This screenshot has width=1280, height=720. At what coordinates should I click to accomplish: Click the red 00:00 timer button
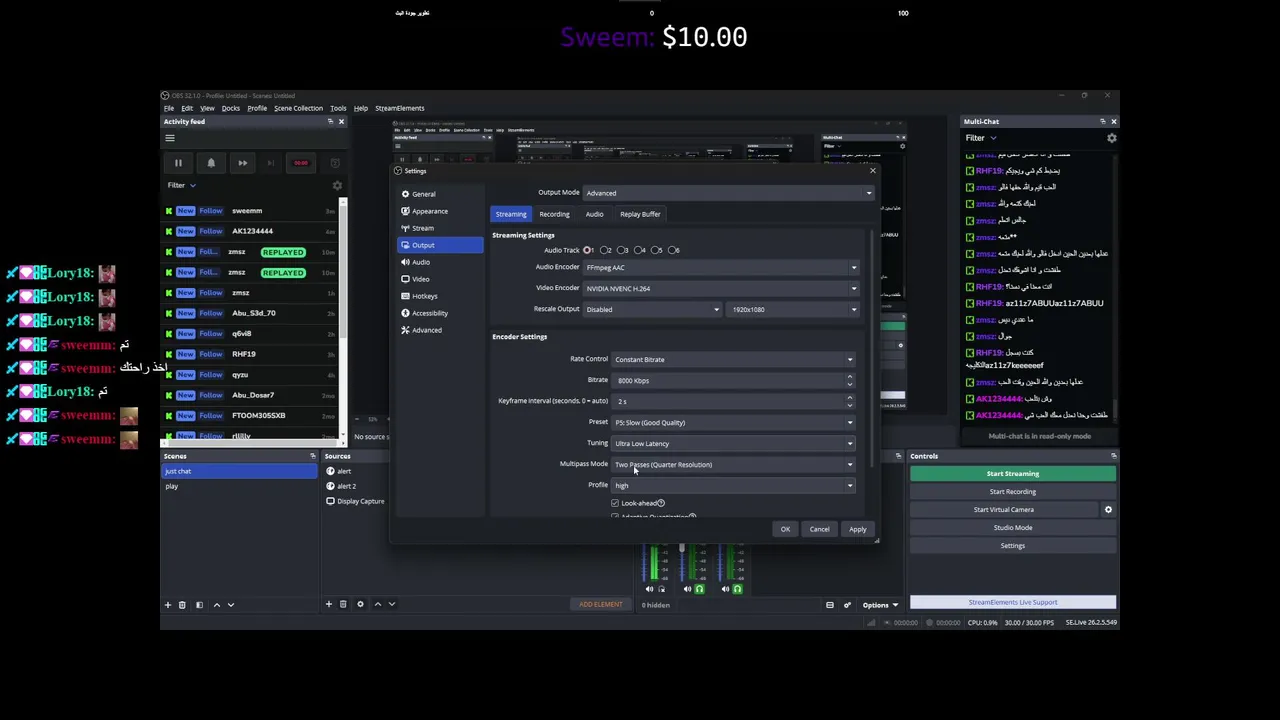(301, 163)
